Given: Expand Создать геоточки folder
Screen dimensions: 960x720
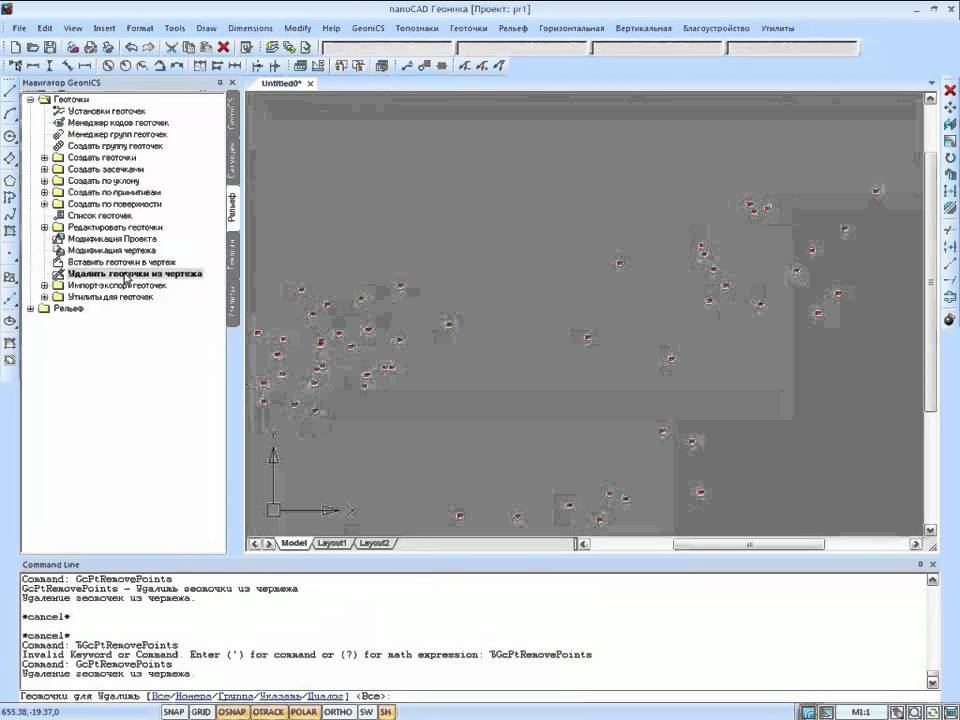Looking at the screenshot, I should pyautogui.click(x=44, y=157).
